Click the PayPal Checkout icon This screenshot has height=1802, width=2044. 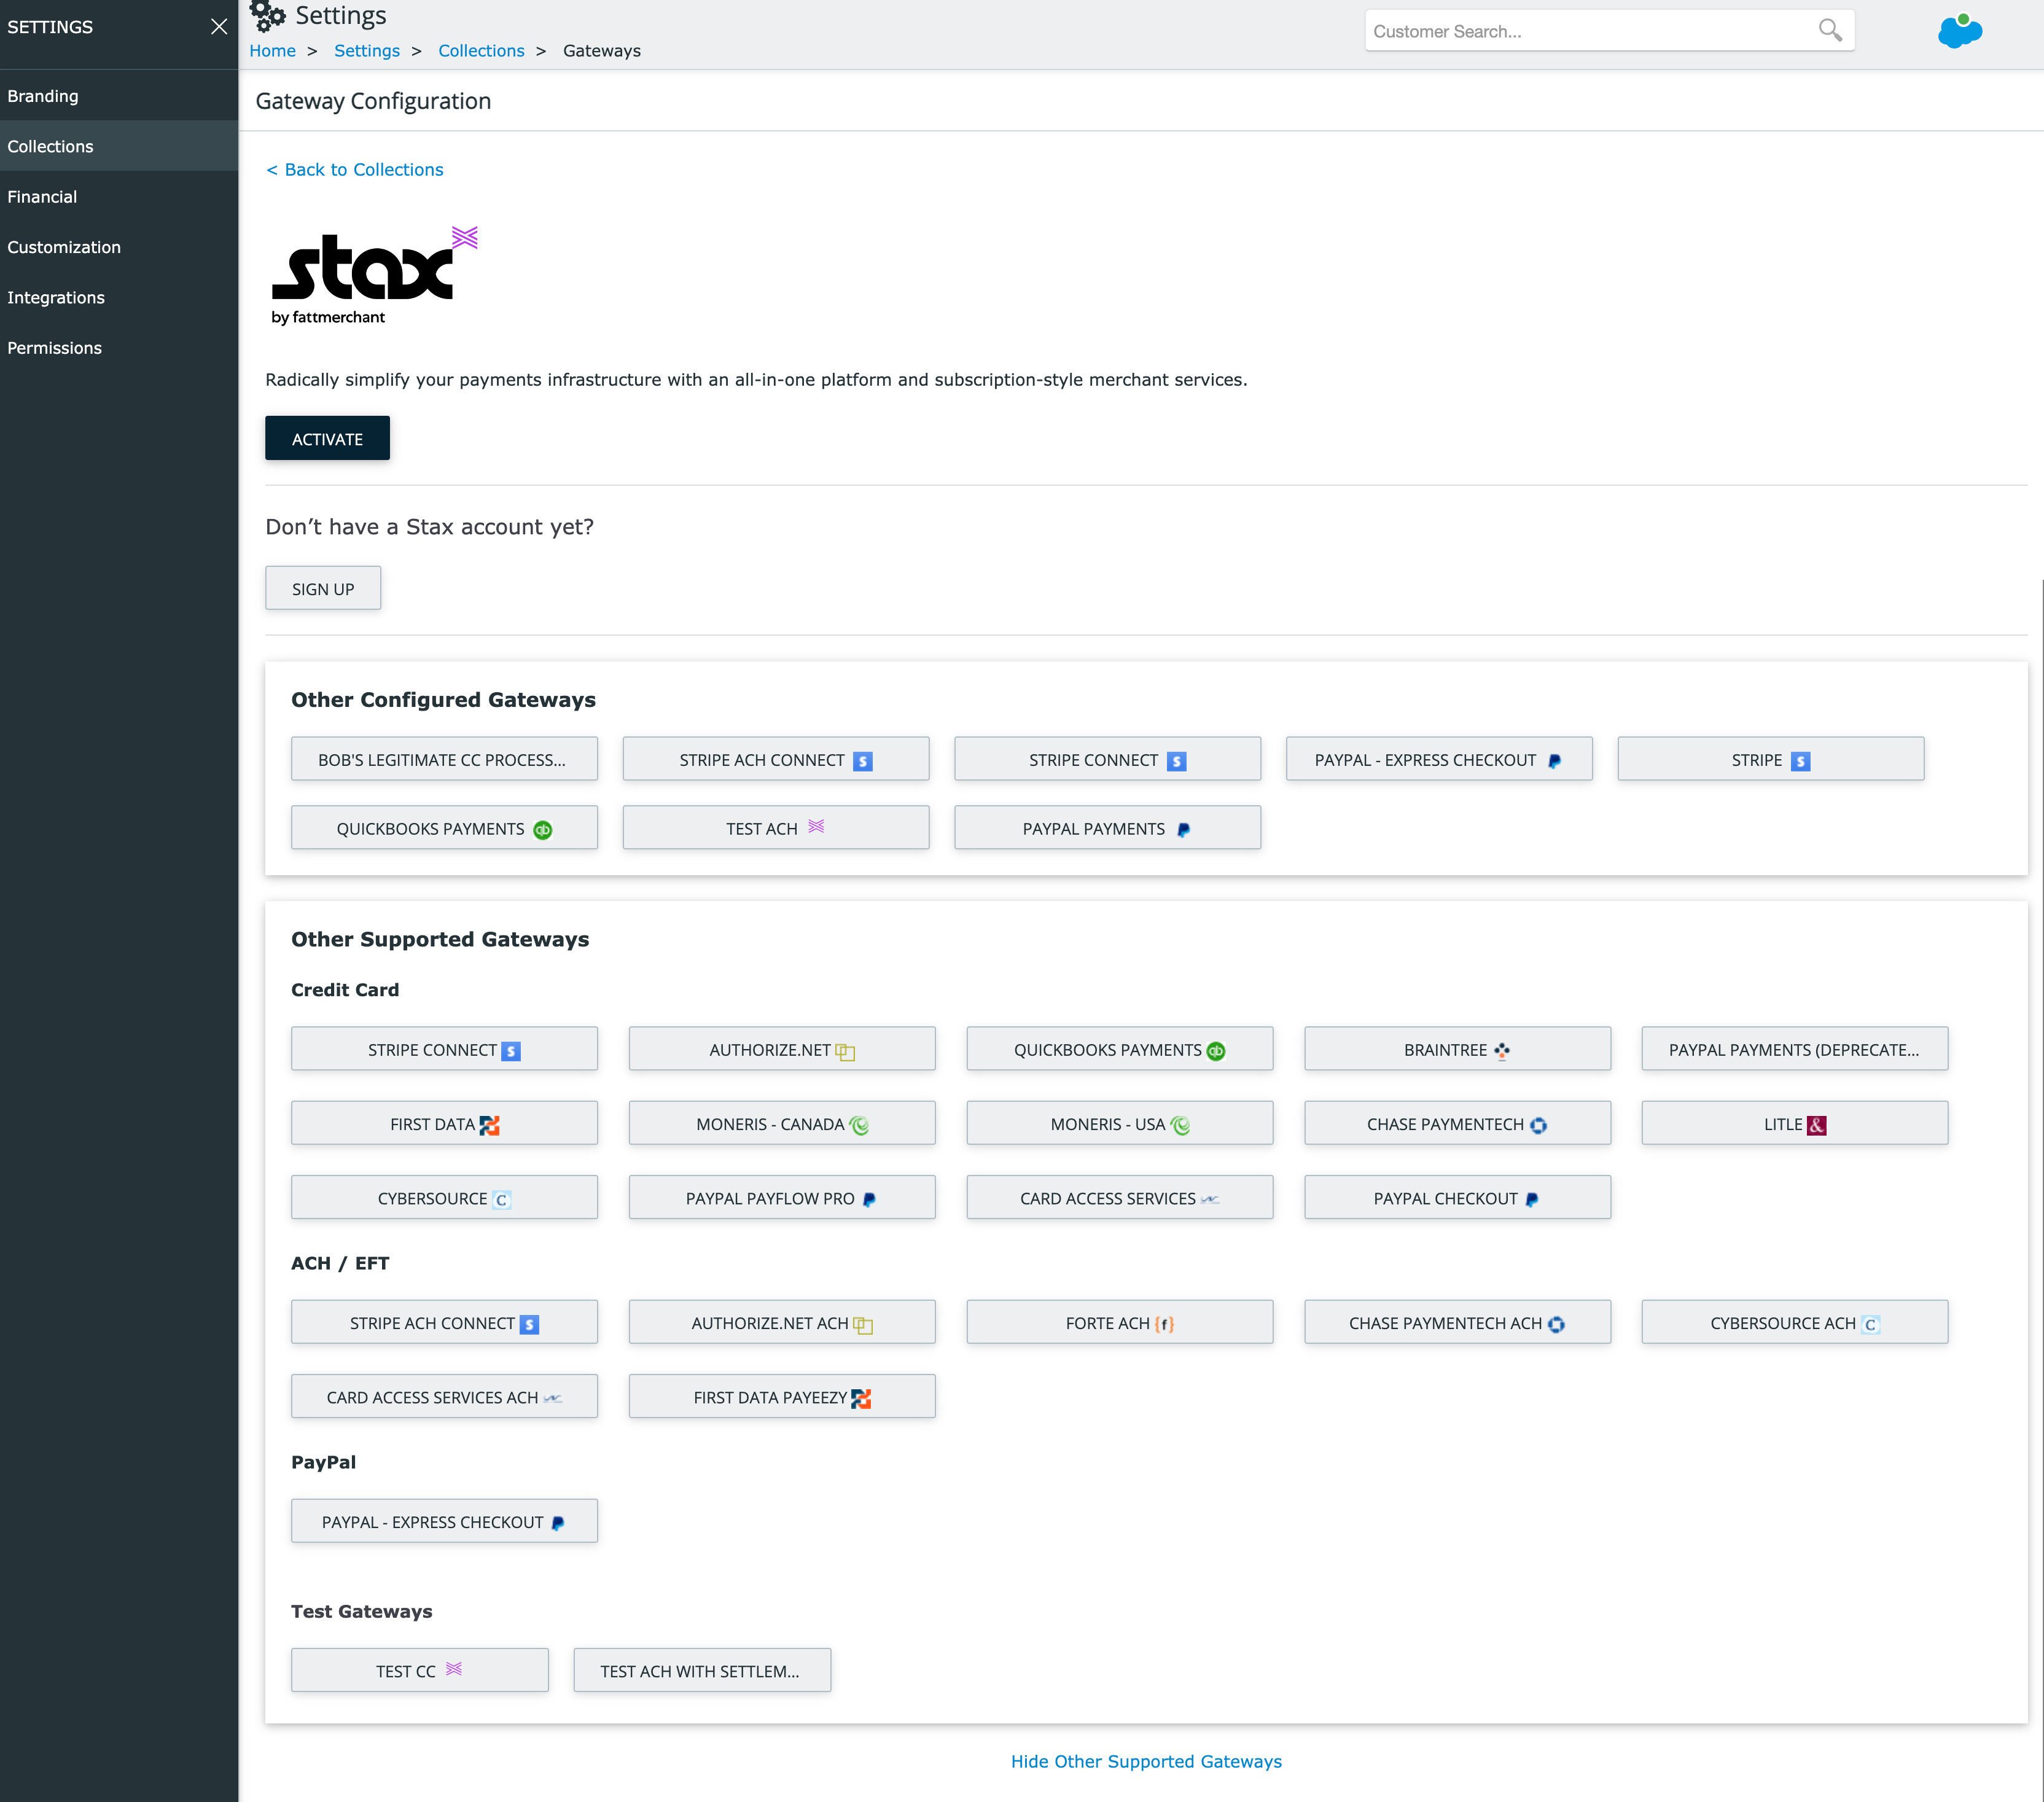tap(1532, 1200)
